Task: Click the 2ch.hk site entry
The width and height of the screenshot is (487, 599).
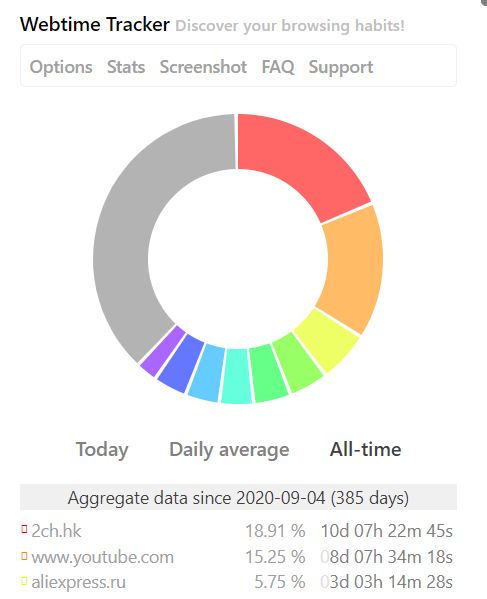Action: click(x=56, y=531)
